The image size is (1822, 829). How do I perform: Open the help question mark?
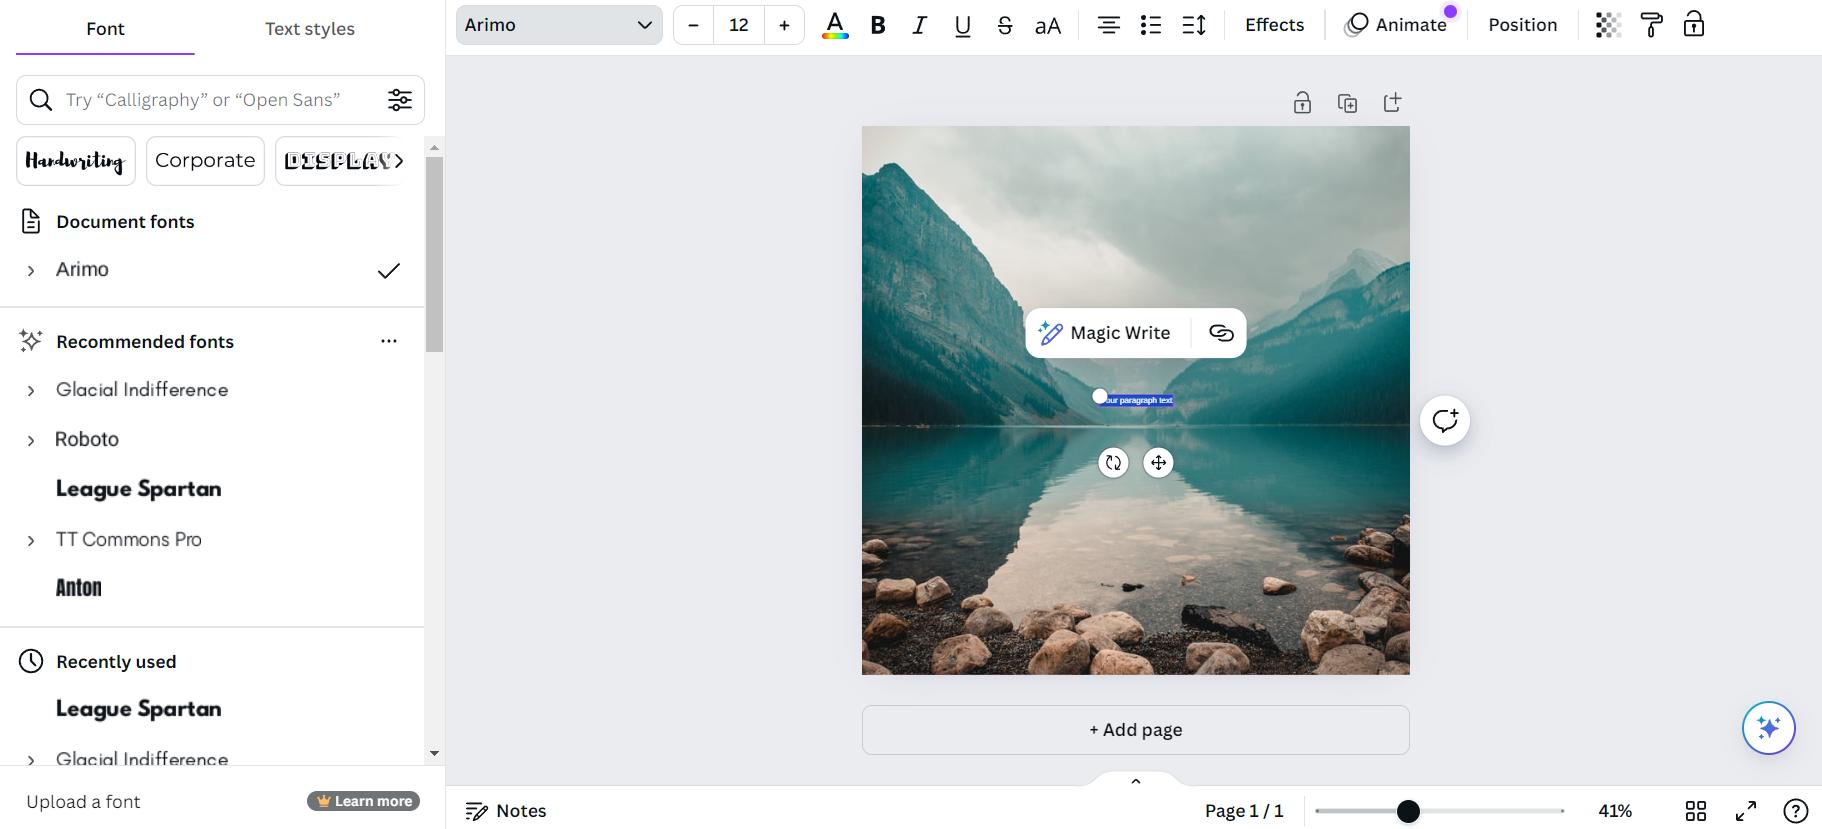click(1796, 811)
